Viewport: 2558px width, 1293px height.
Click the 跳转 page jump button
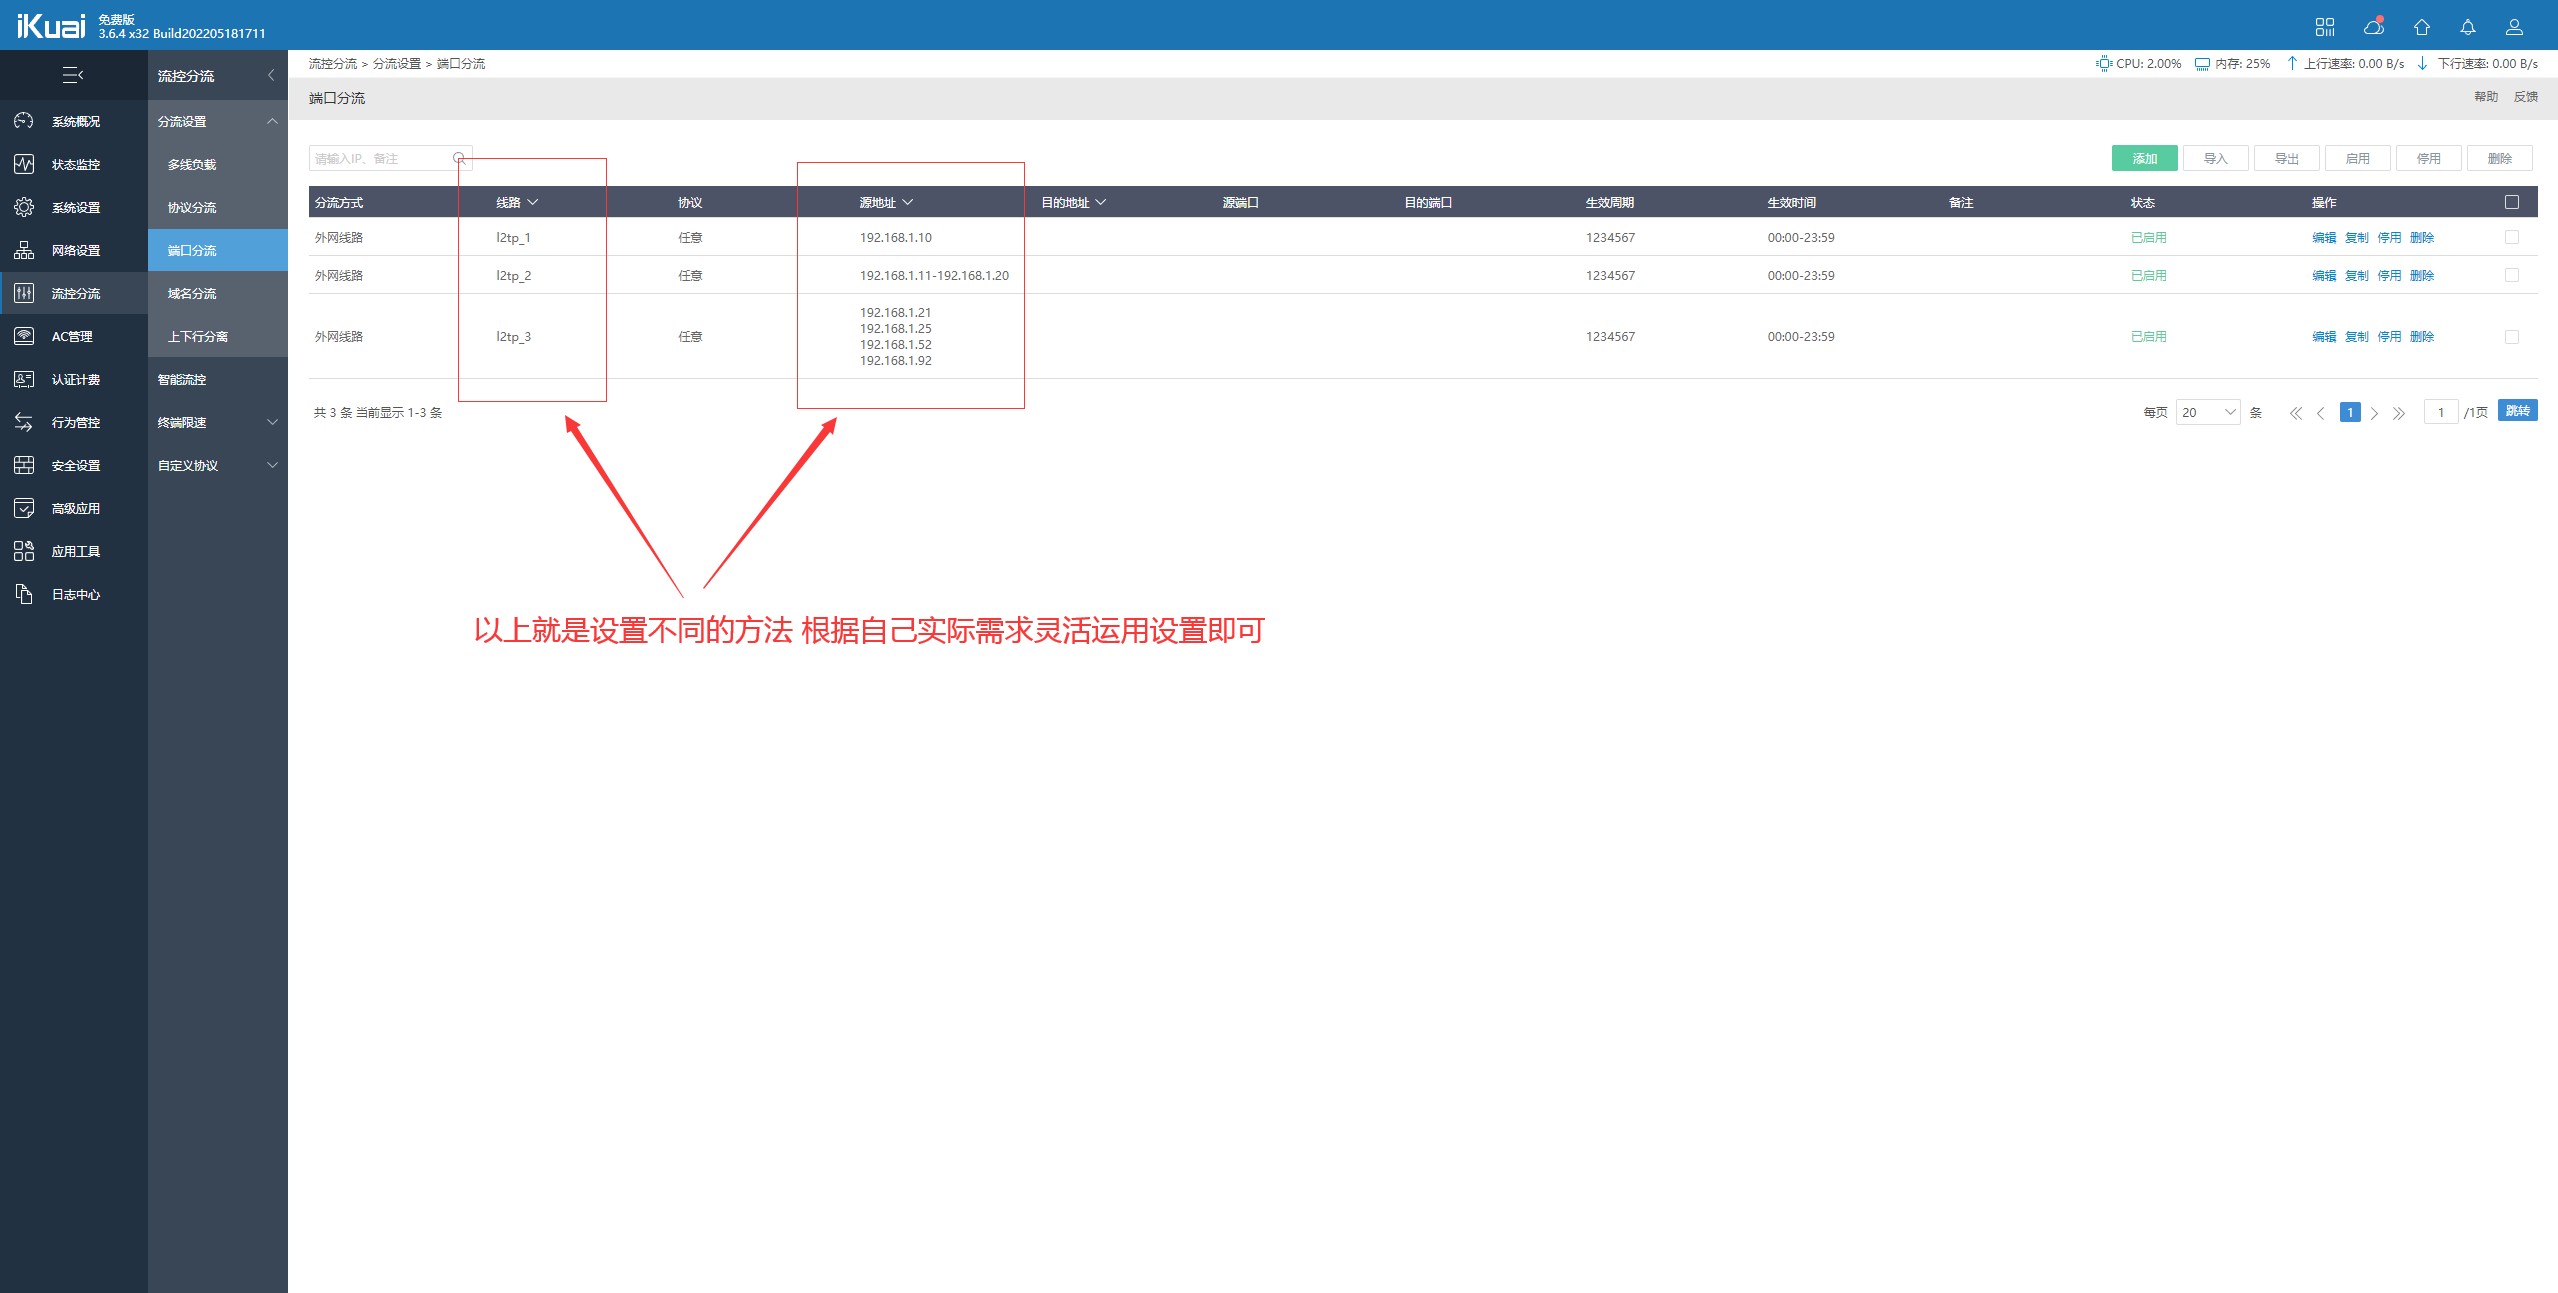click(x=2516, y=411)
